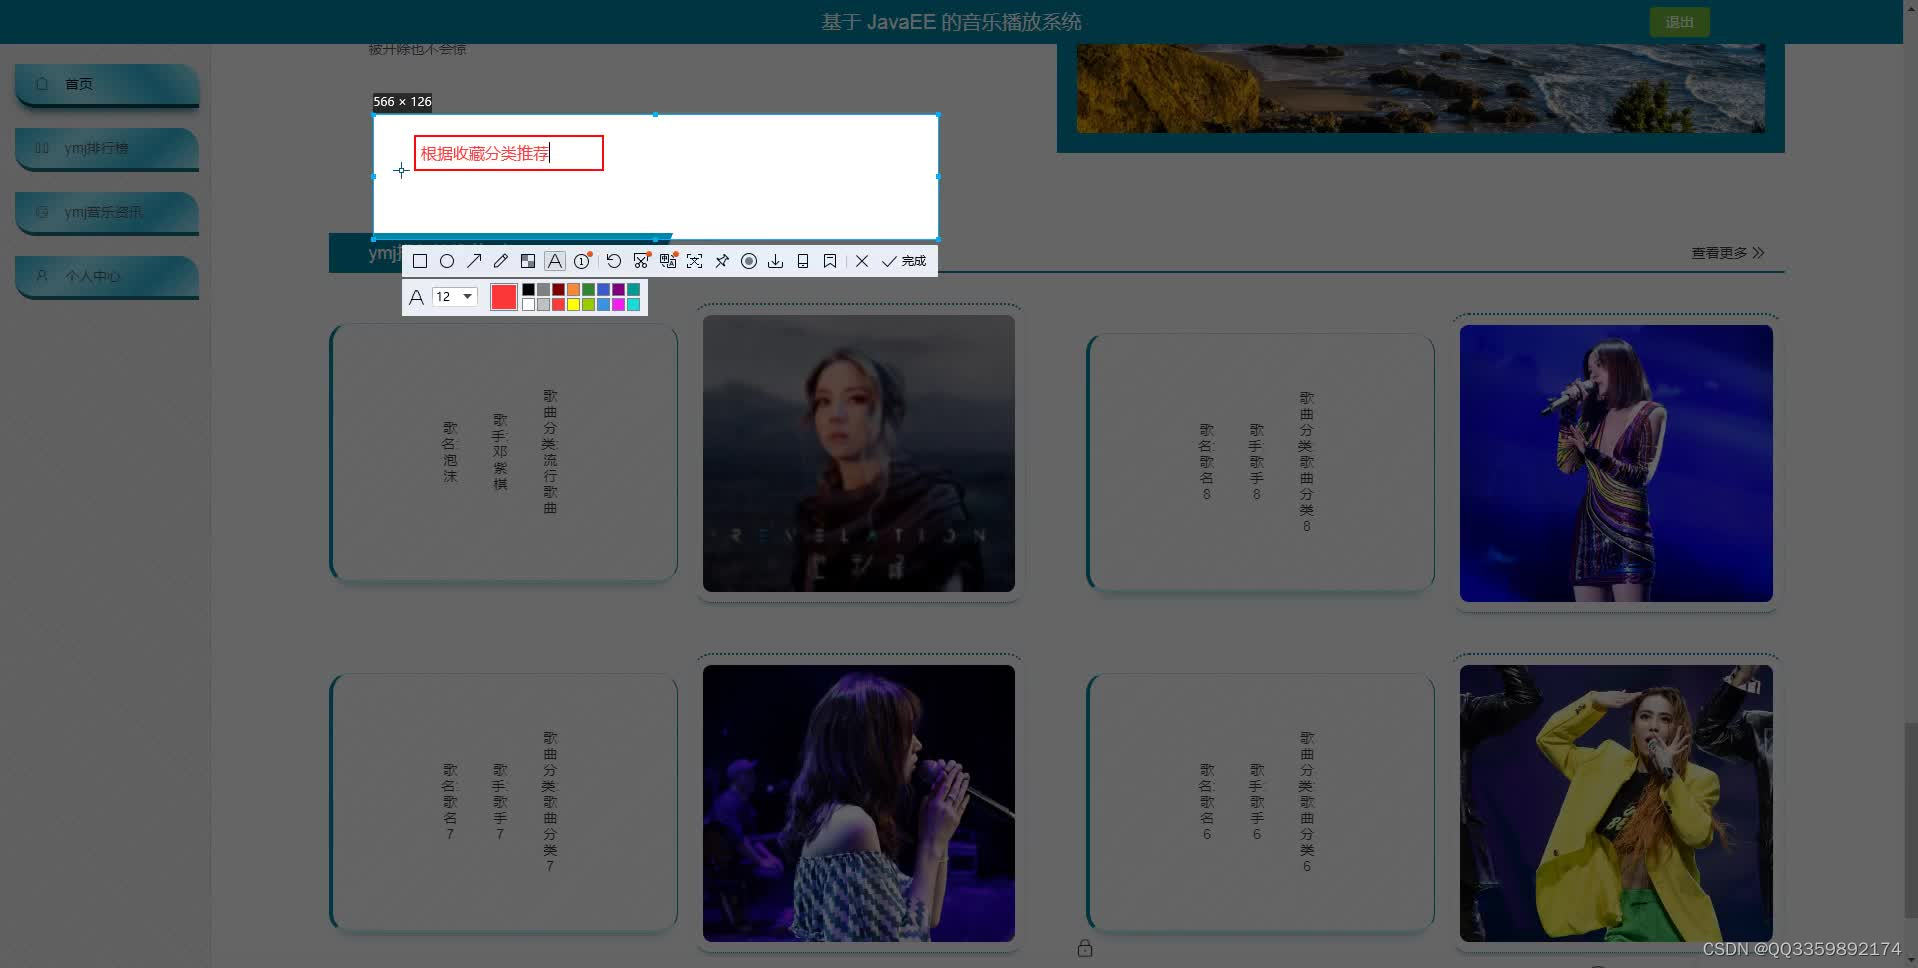Select the arrow annotation tool

(x=474, y=261)
